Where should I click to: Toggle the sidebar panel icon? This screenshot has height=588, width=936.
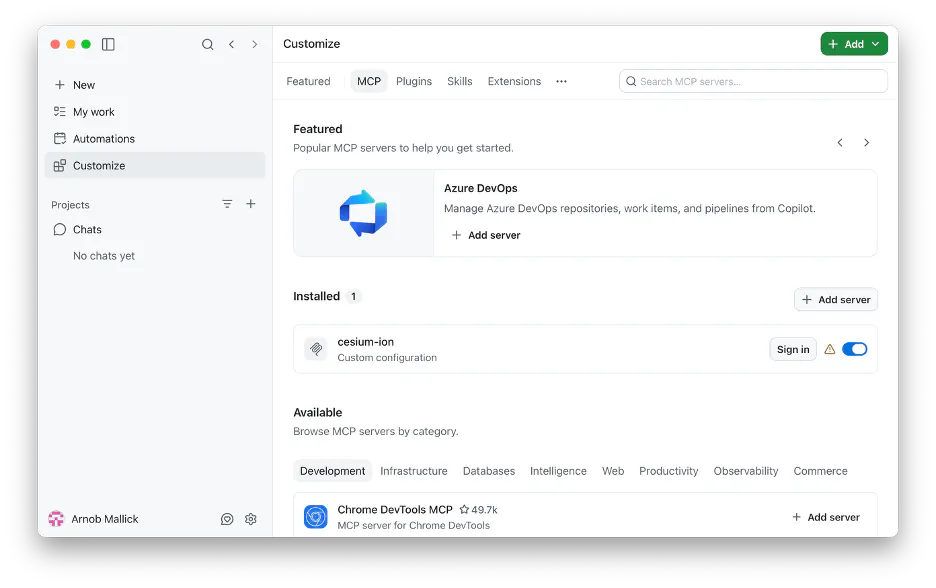[108, 44]
